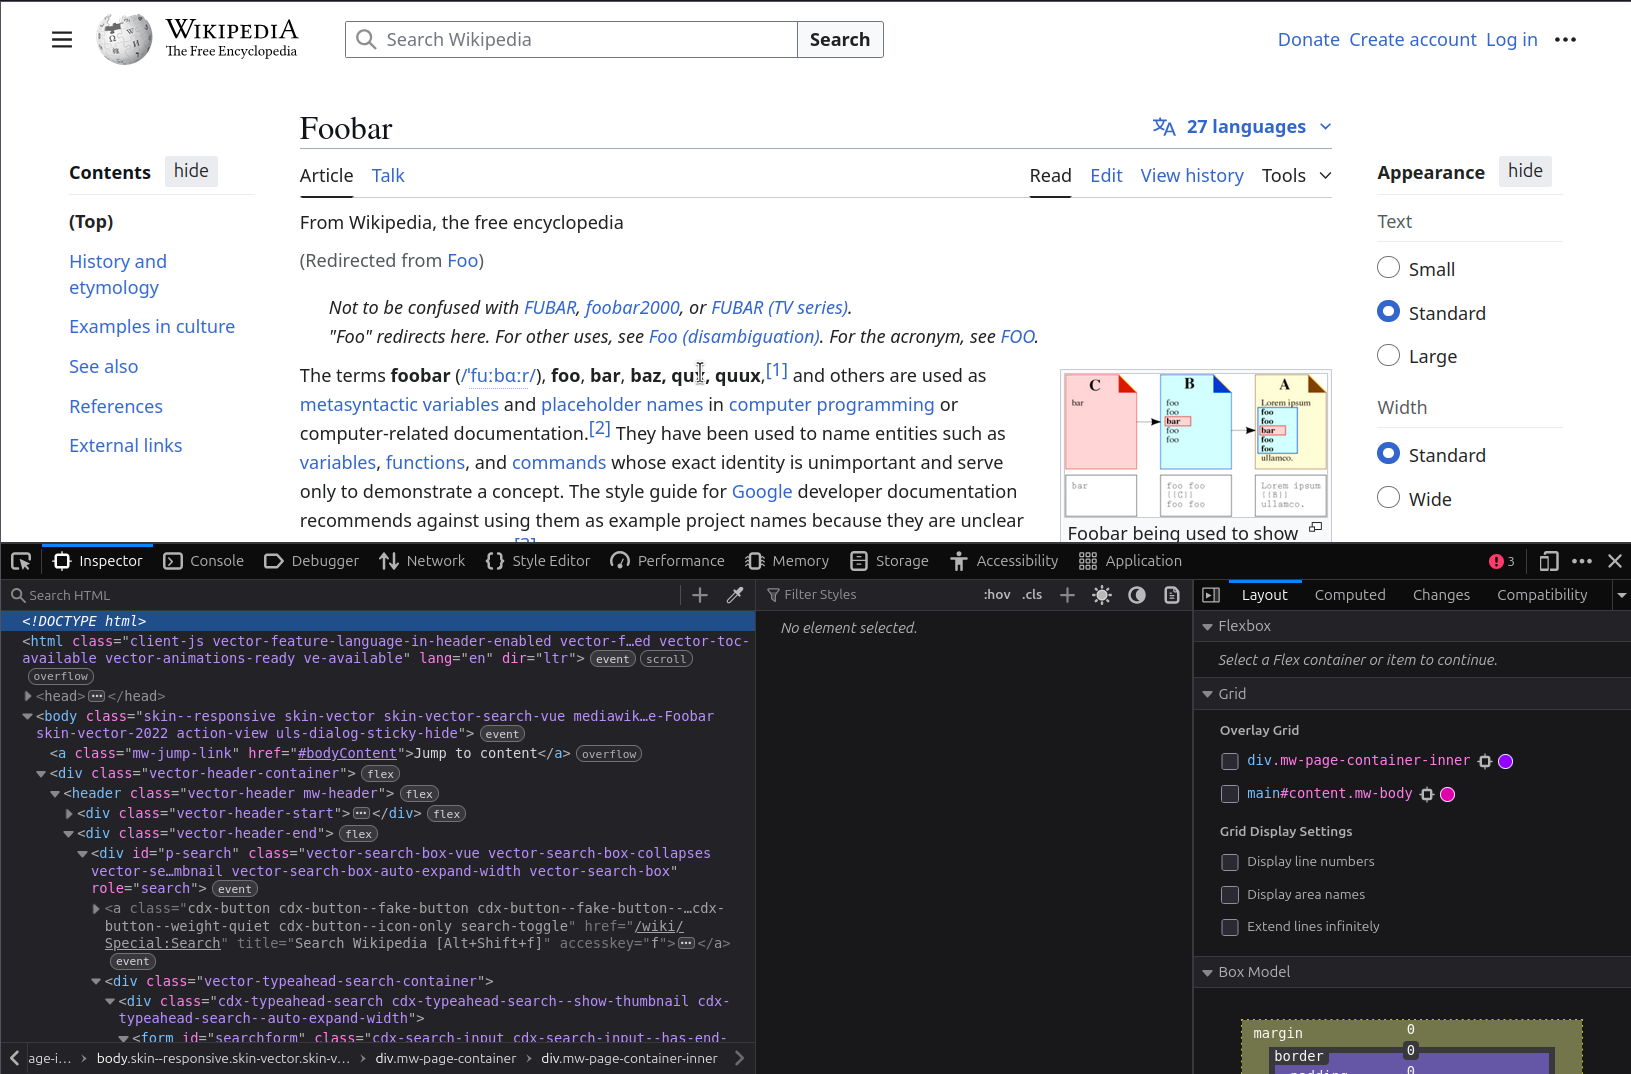Select Small text size
This screenshot has height=1074, width=1631.
(x=1388, y=268)
